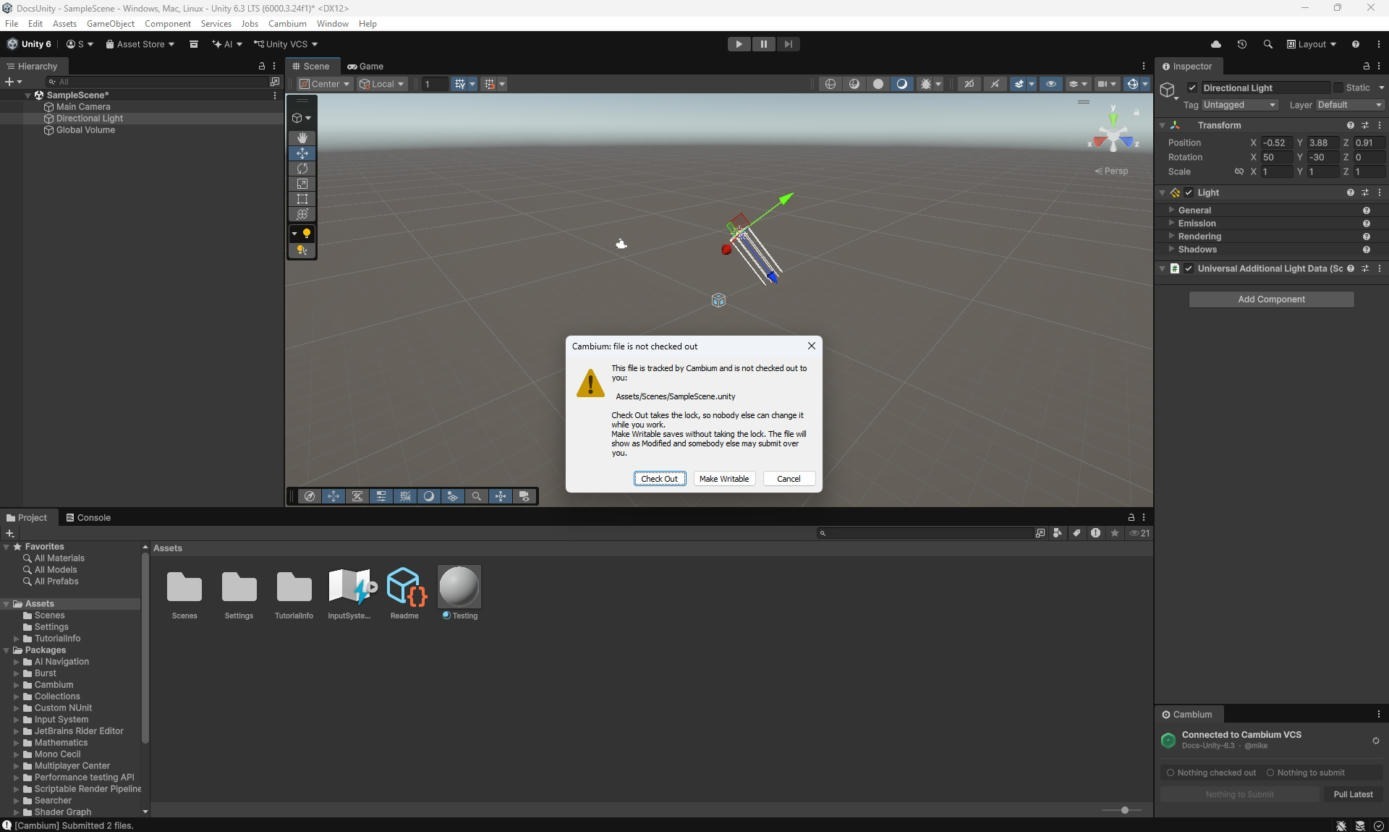This screenshot has height=832, width=1389.
Task: Click the Hierarchy panel lock icon
Action: [262, 66]
